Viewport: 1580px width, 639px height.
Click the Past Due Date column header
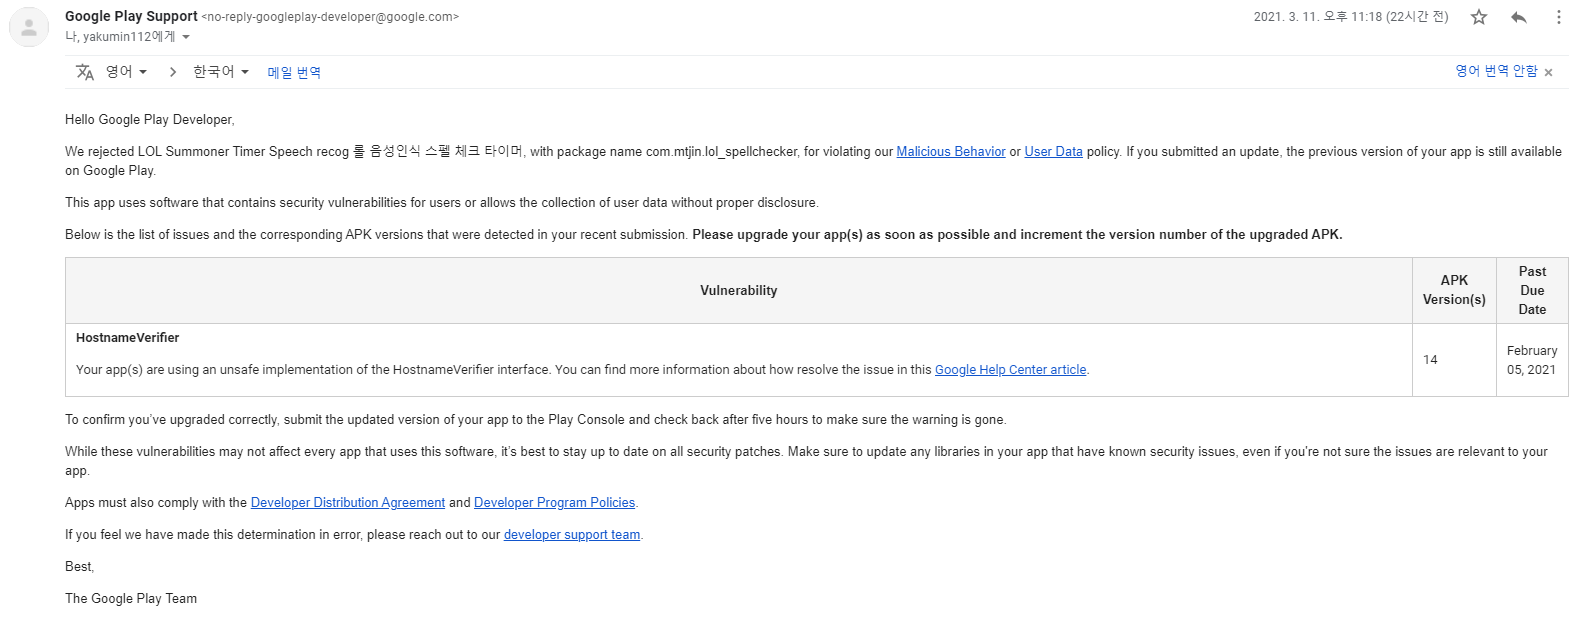1532,291
